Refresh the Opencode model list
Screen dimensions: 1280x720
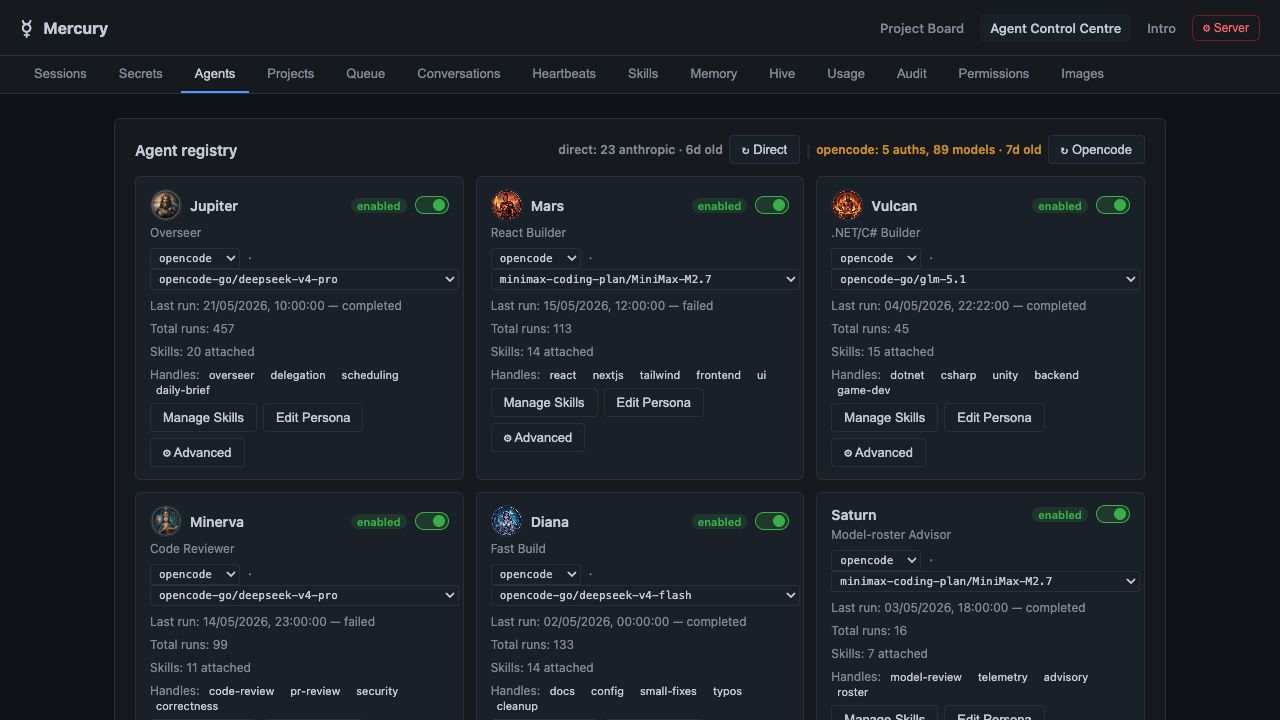(x=1096, y=150)
